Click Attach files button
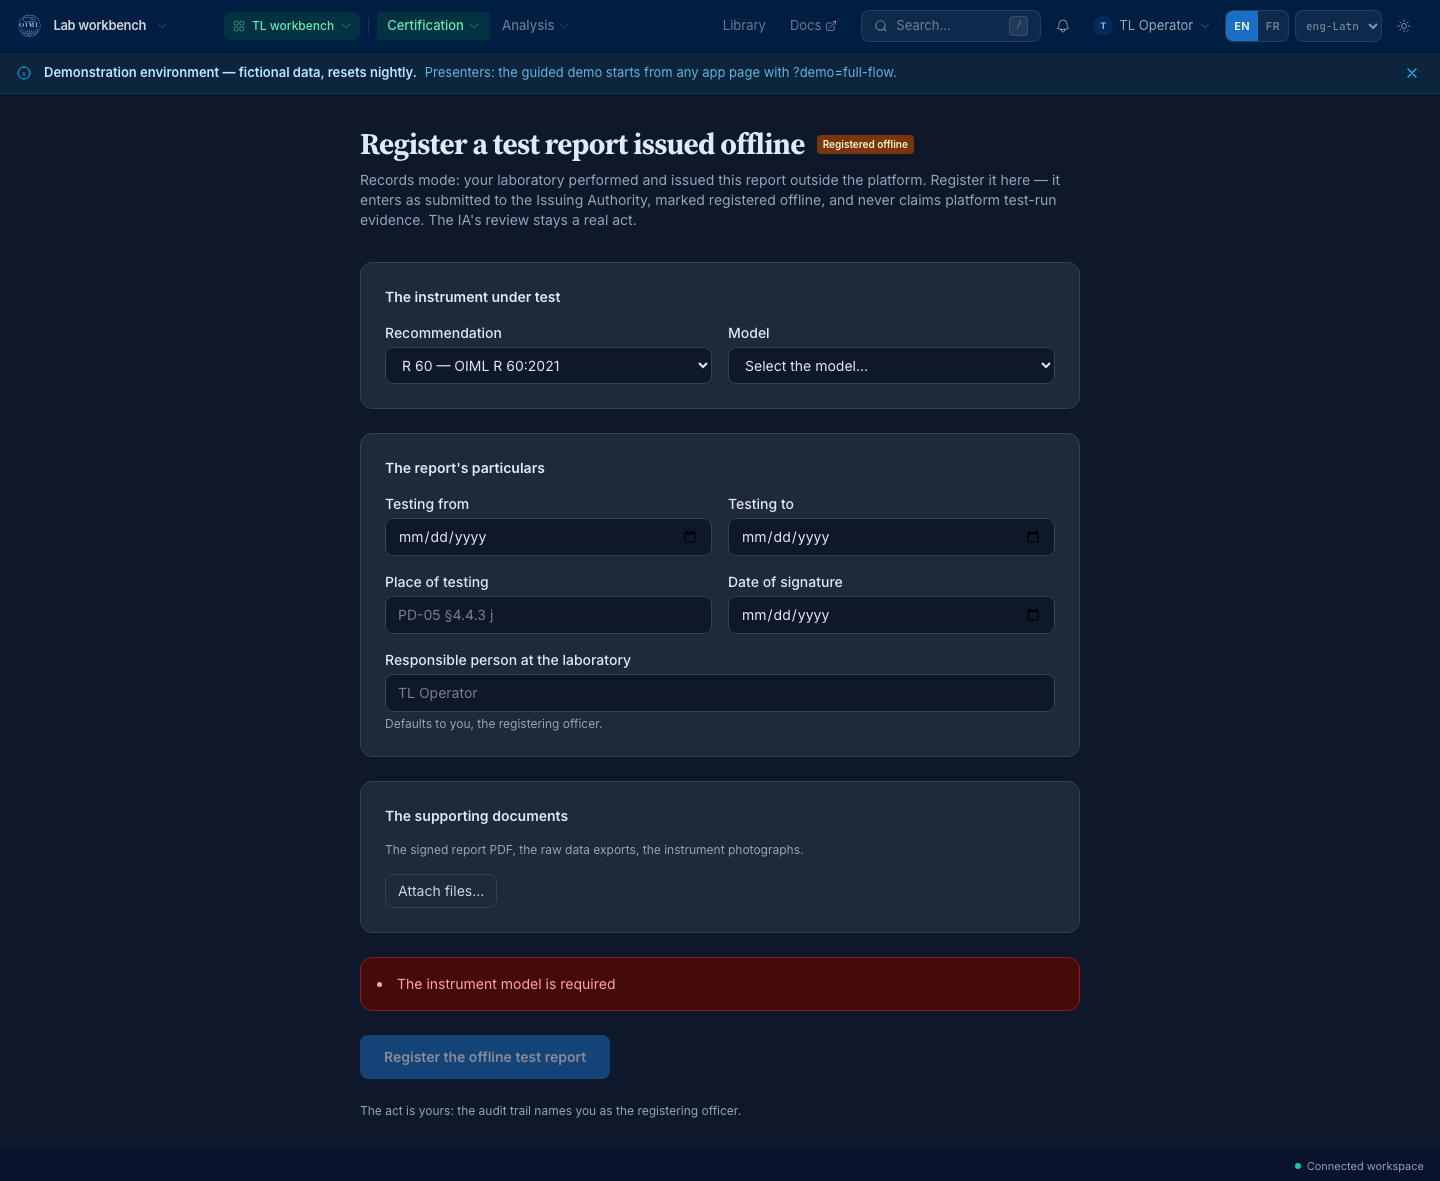The image size is (1440, 1181). [x=441, y=891]
